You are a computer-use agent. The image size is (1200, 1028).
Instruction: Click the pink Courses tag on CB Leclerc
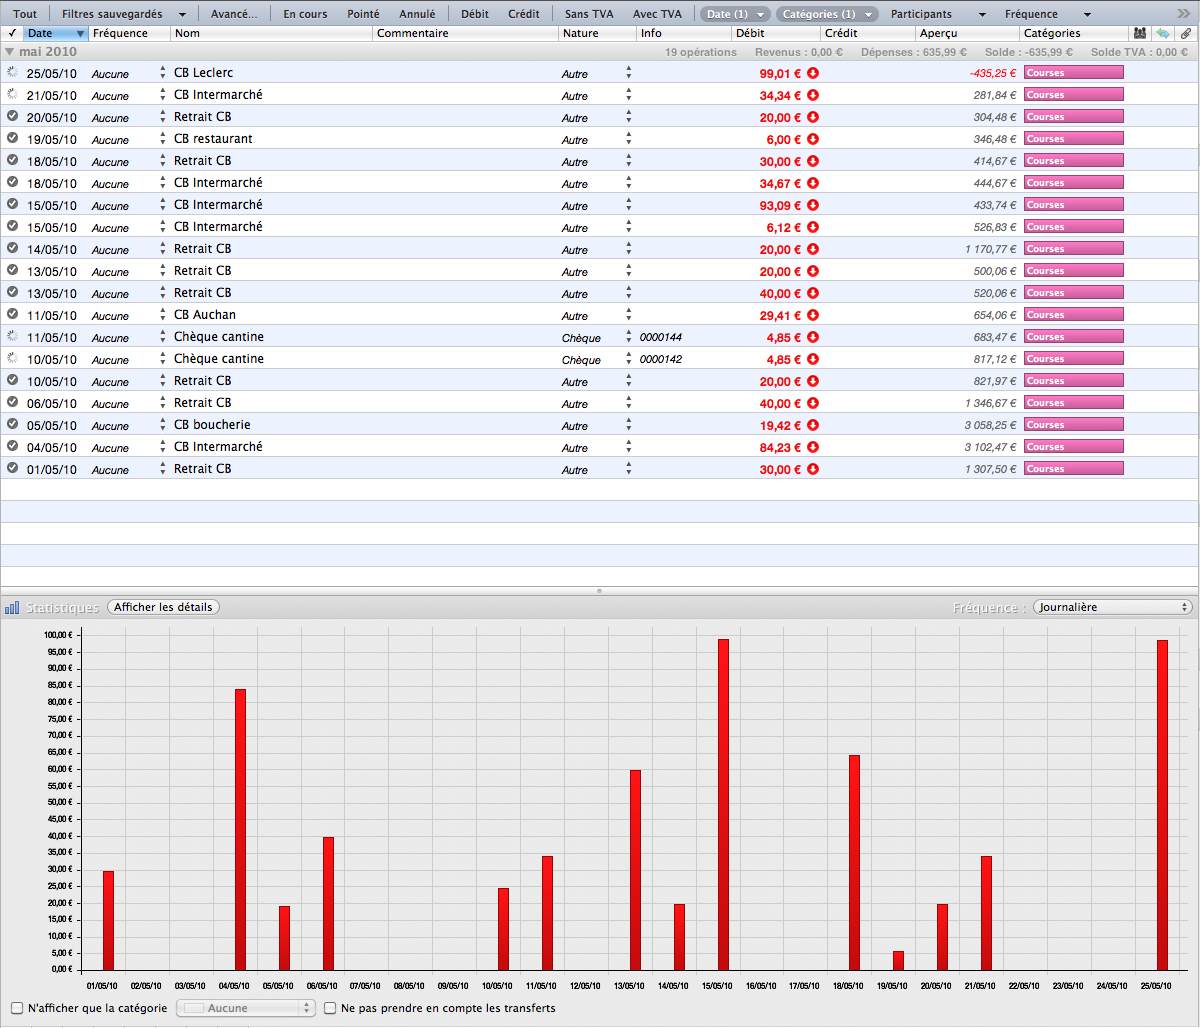click(1073, 73)
